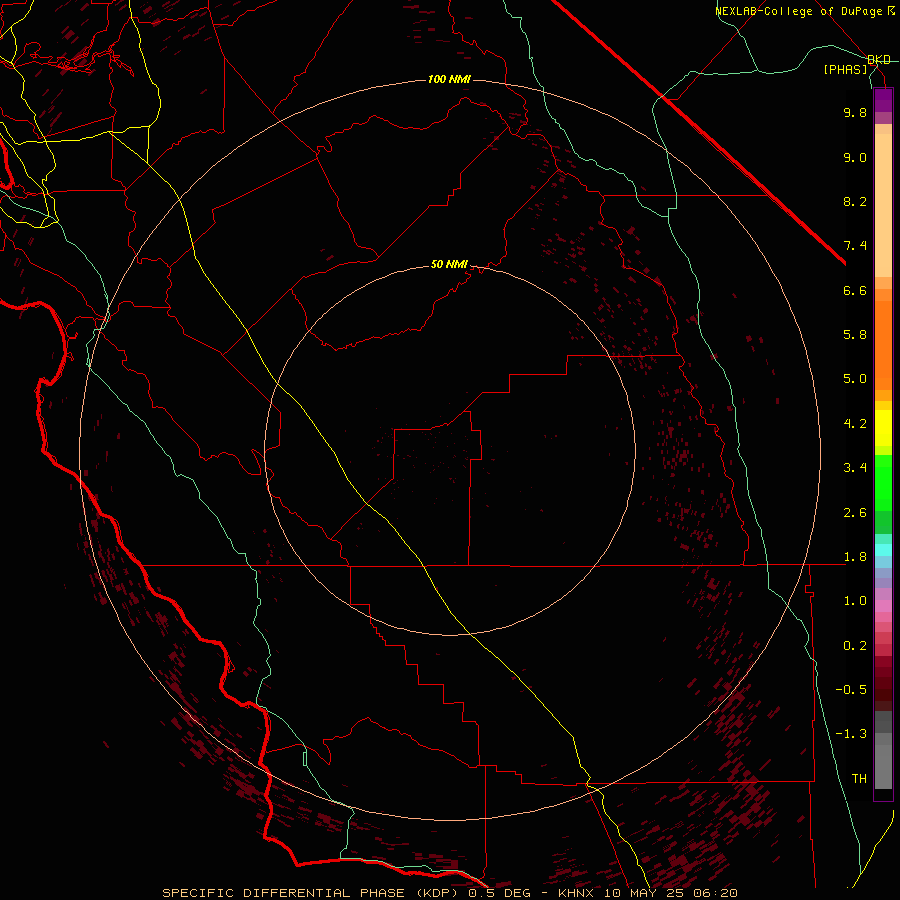
Task: Click the 1.0 scale value
Action: point(855,601)
